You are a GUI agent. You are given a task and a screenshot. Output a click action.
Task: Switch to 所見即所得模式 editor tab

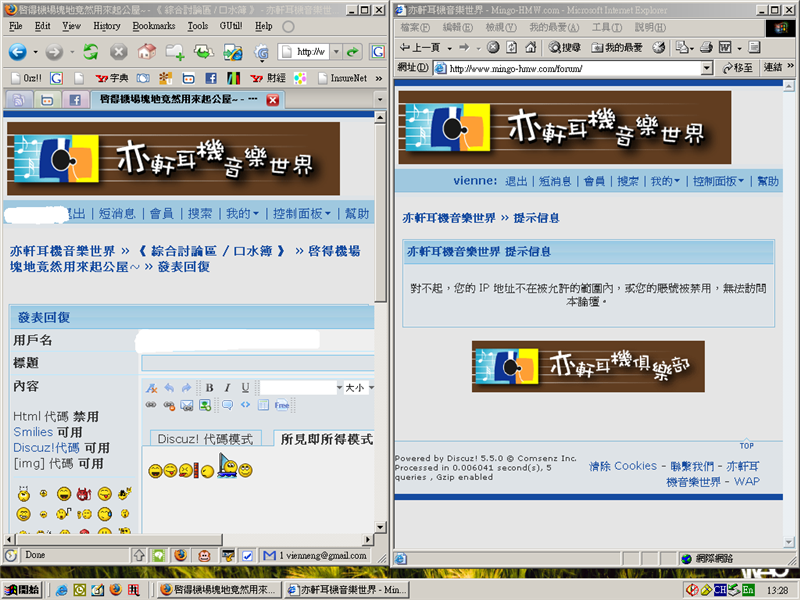click(325, 439)
